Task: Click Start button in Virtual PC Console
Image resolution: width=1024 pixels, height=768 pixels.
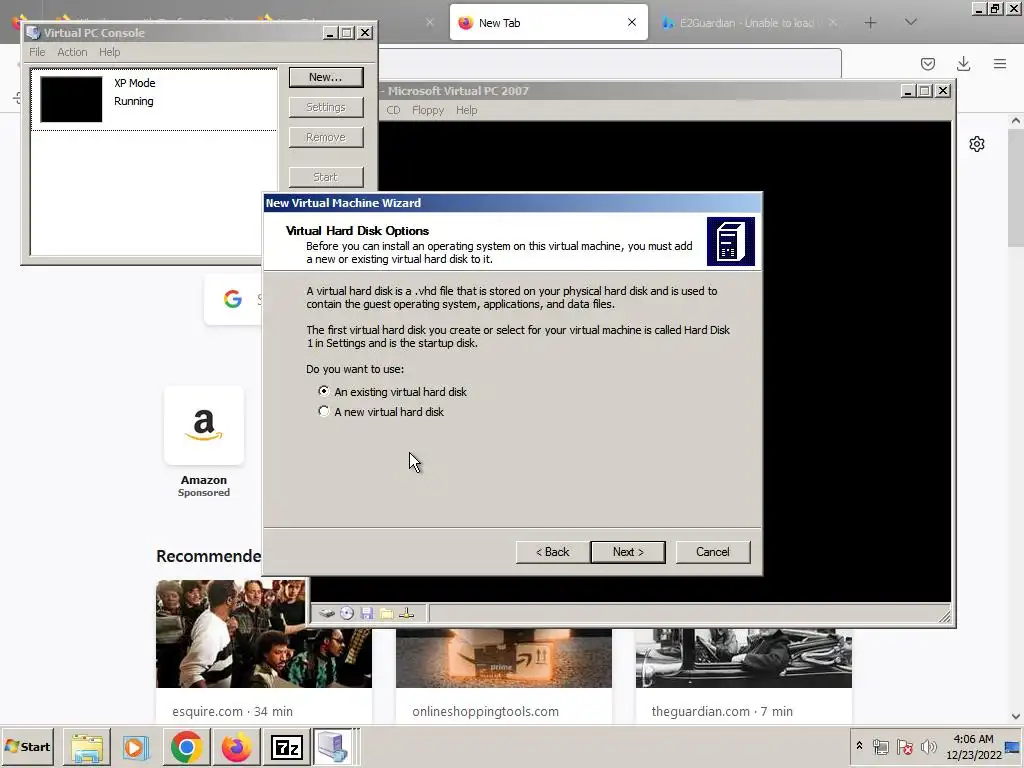Action: (x=326, y=177)
